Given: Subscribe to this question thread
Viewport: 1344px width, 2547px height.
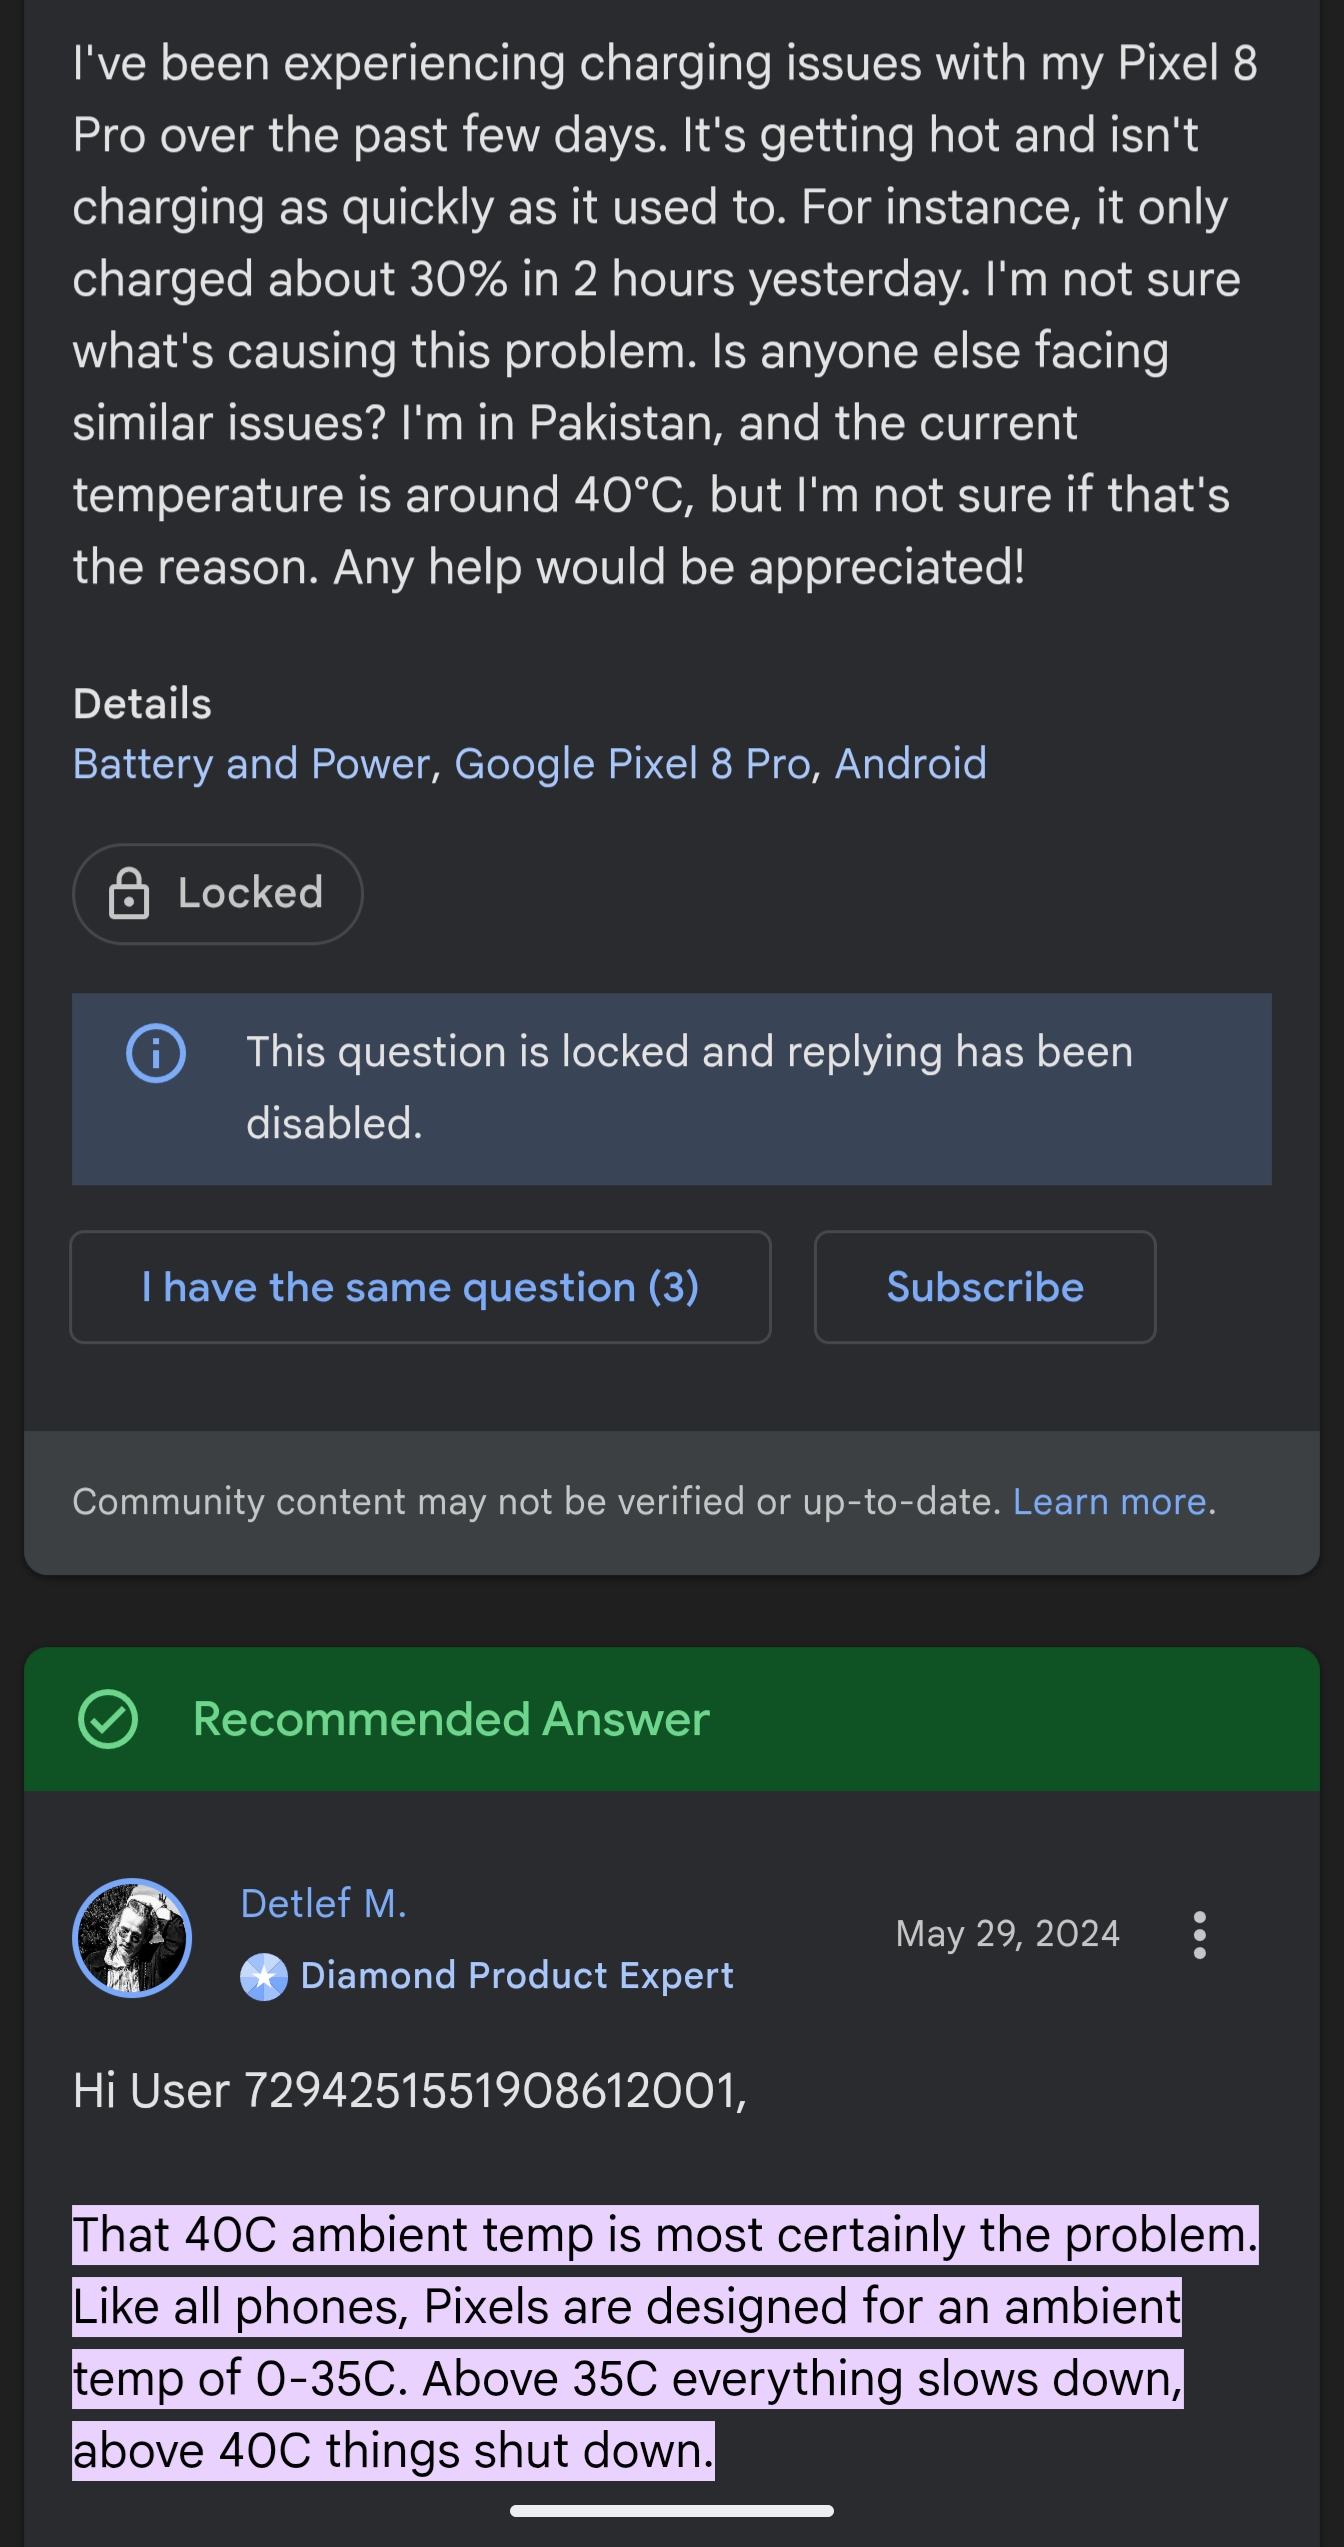Looking at the screenshot, I should (984, 1287).
